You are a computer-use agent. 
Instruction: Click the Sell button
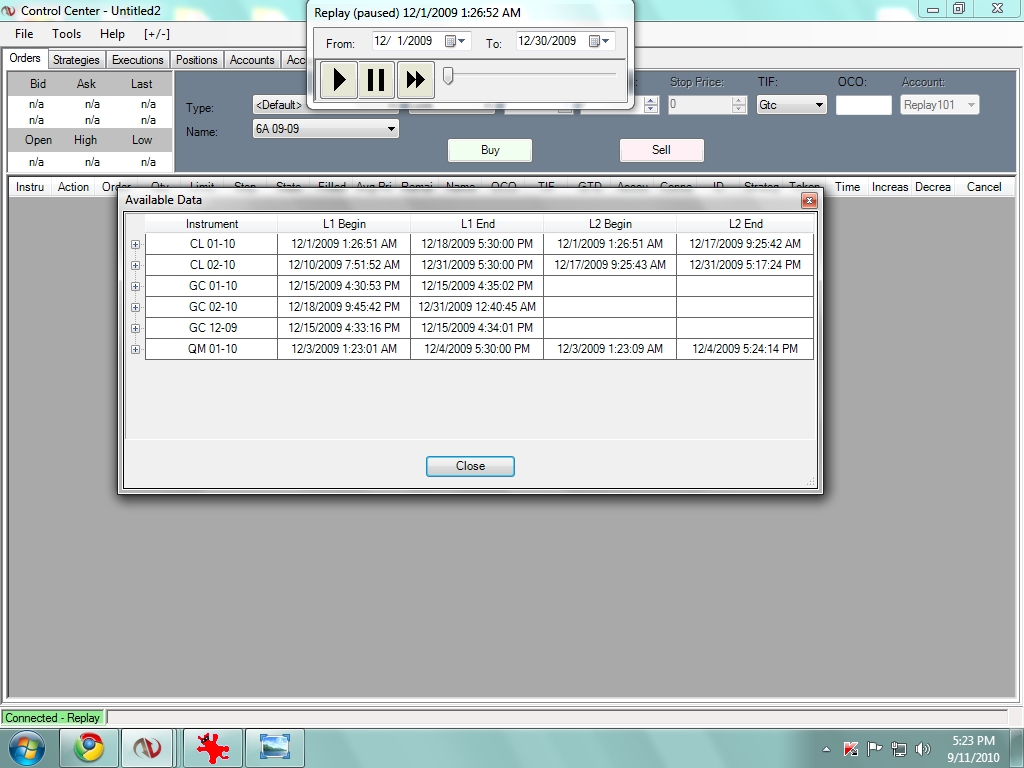662,150
